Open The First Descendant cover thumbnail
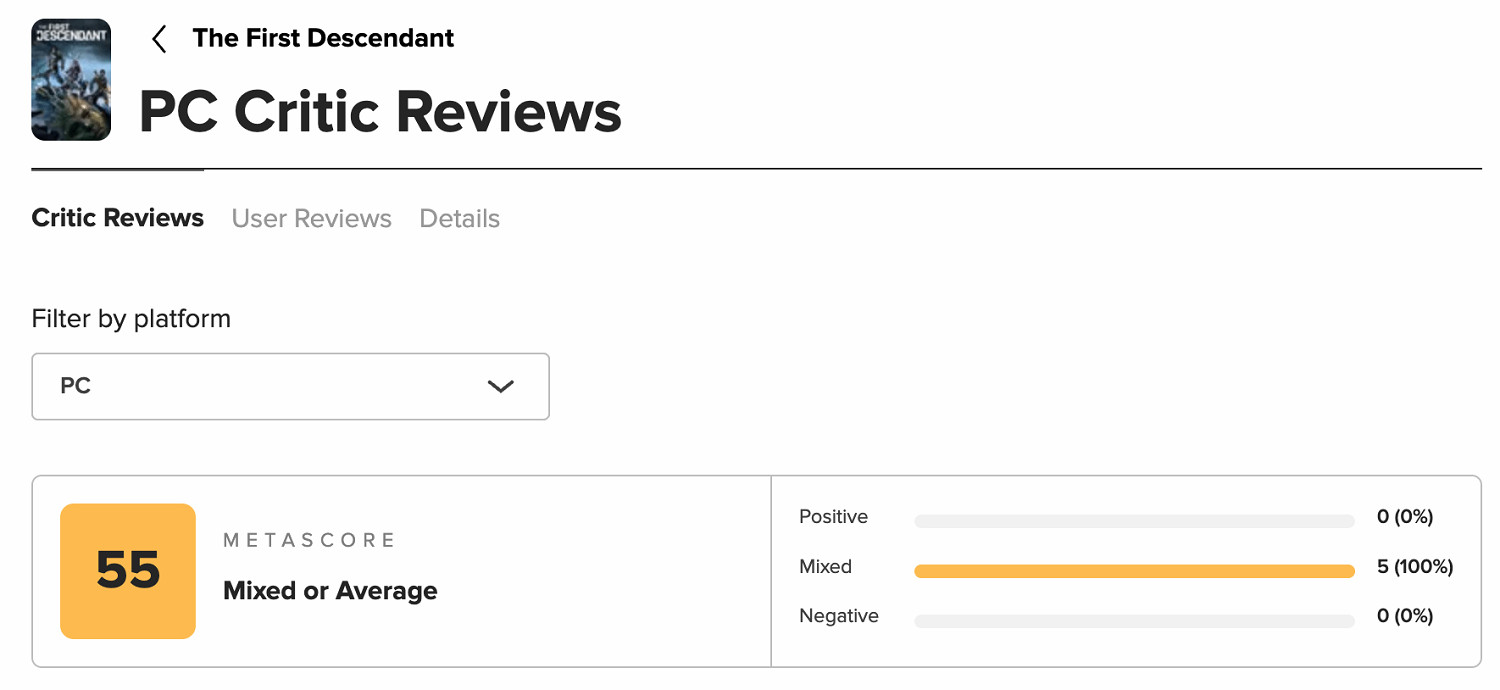This screenshot has width=1500, height=690. (71, 79)
